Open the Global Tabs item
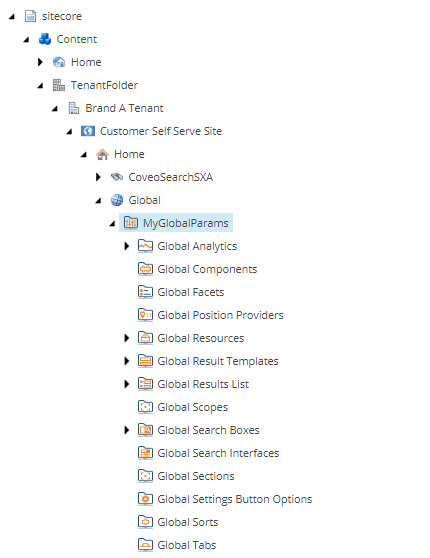The width and height of the screenshot is (430, 558). click(x=187, y=545)
